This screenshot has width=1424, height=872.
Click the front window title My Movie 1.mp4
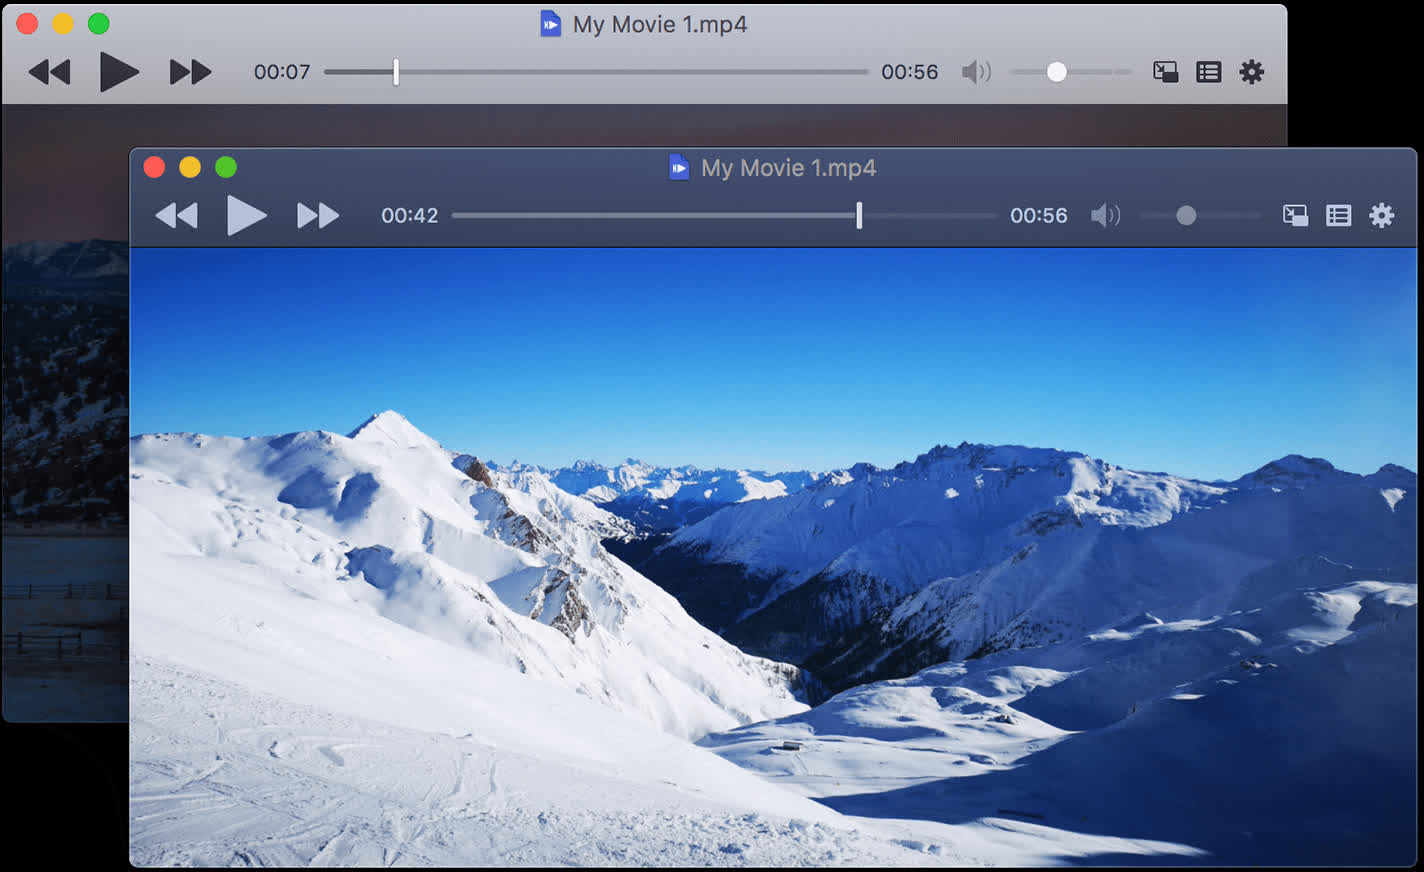click(788, 168)
